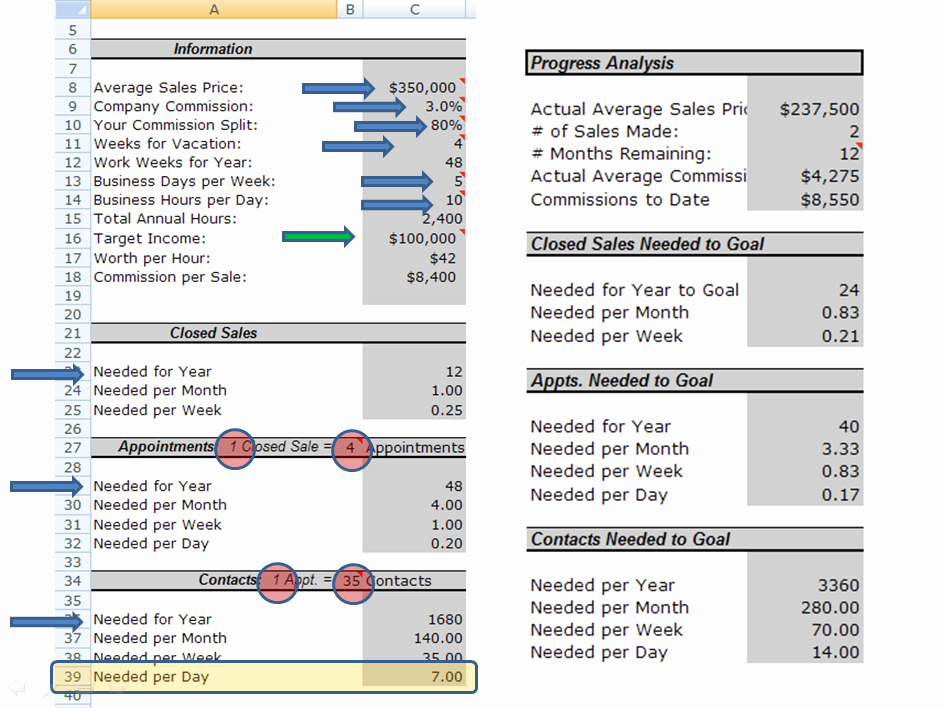
Task: Click the business days per week value 5
Action: pos(414,181)
